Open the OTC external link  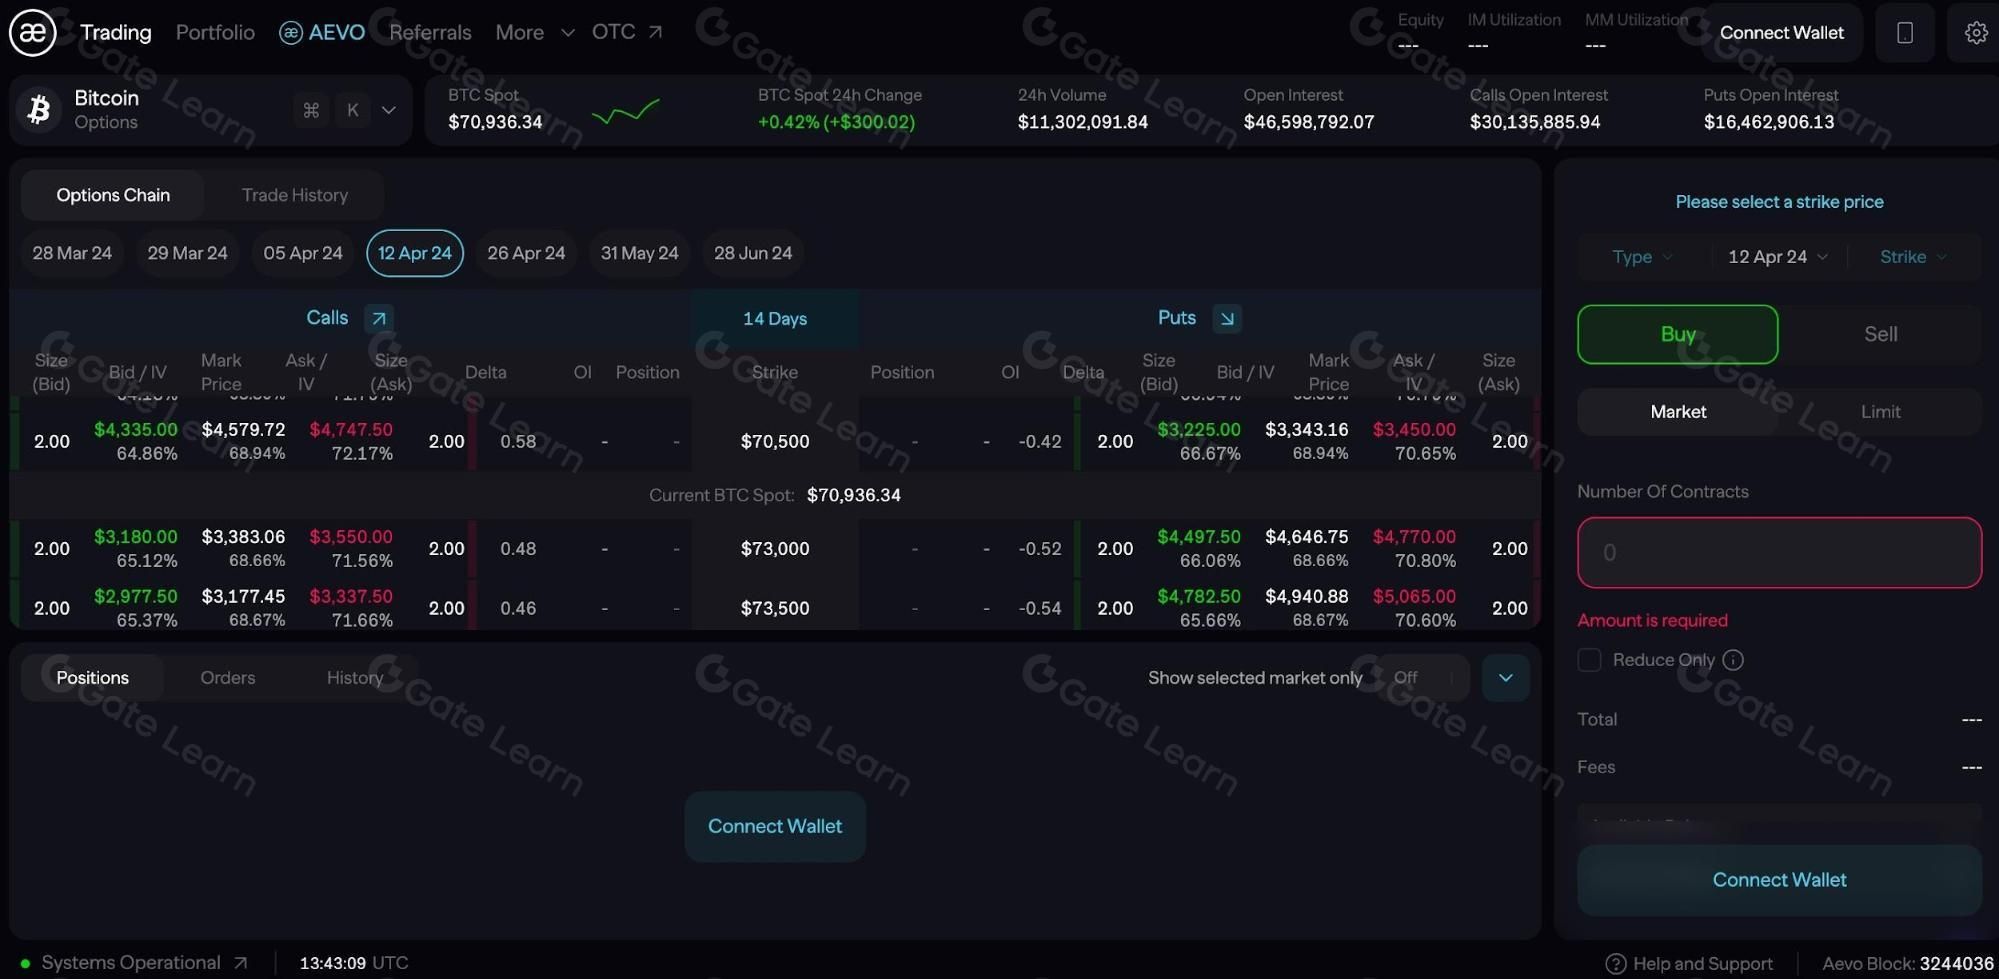[x=627, y=32]
